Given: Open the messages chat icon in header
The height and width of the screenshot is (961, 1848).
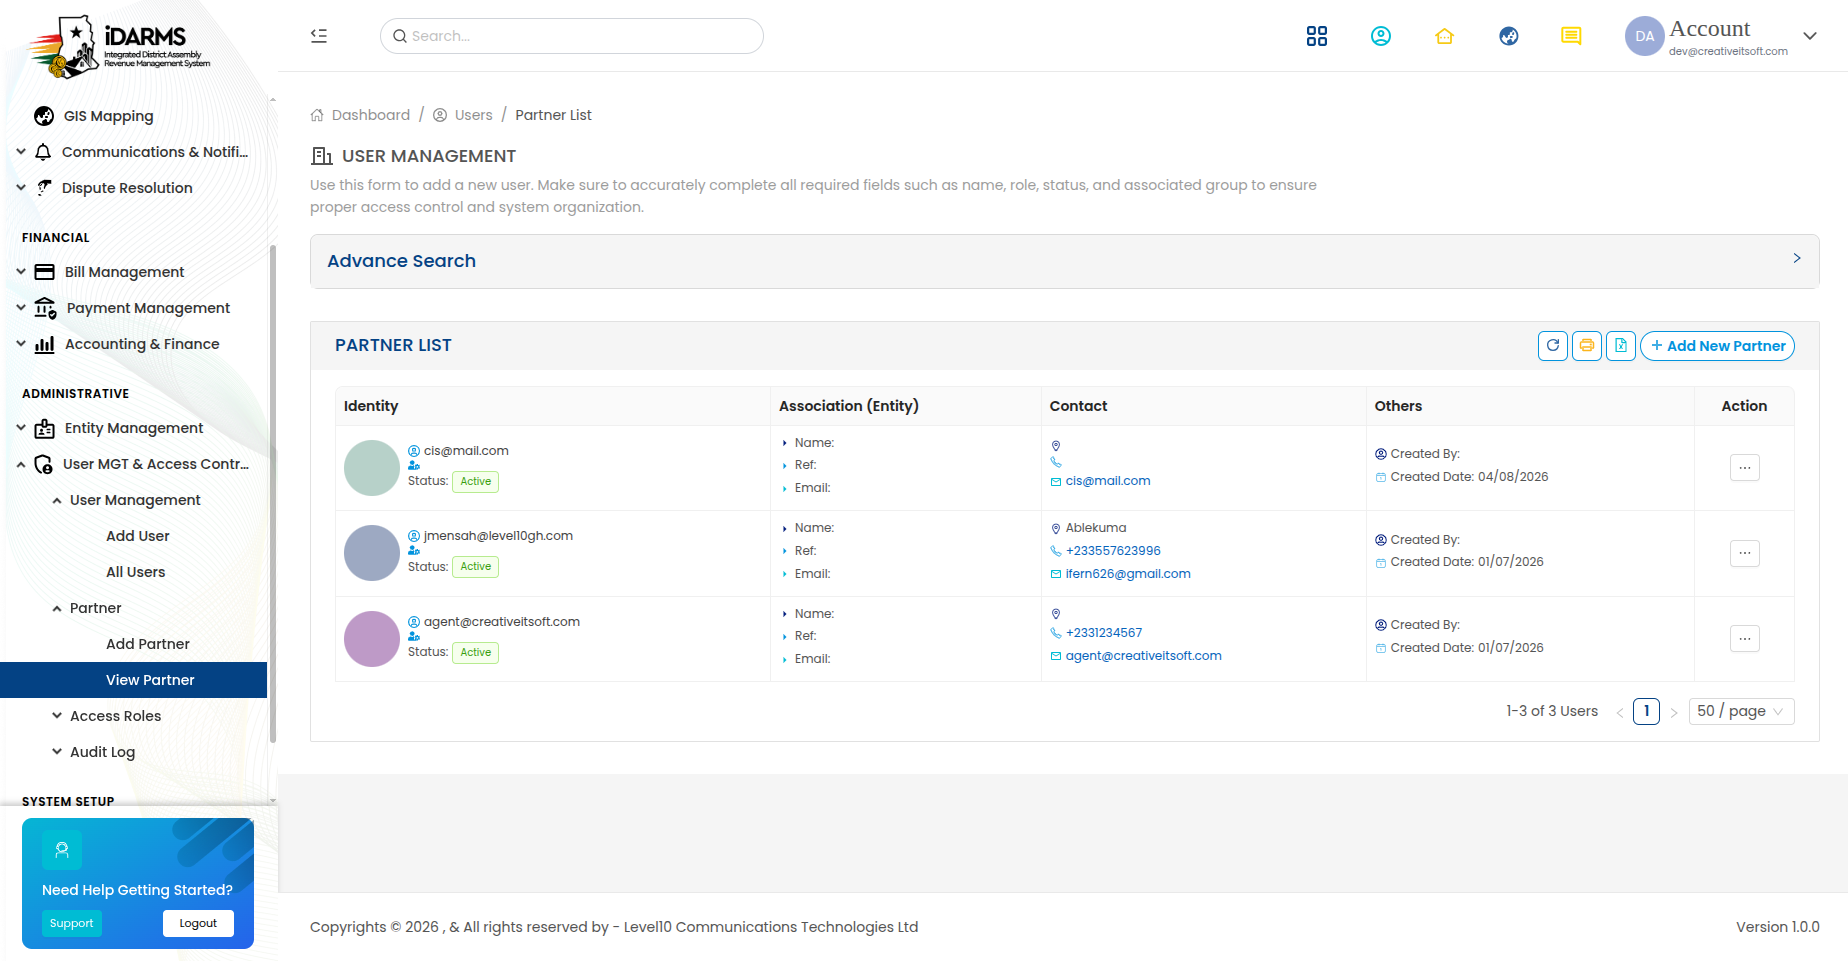Looking at the screenshot, I should [x=1571, y=36].
